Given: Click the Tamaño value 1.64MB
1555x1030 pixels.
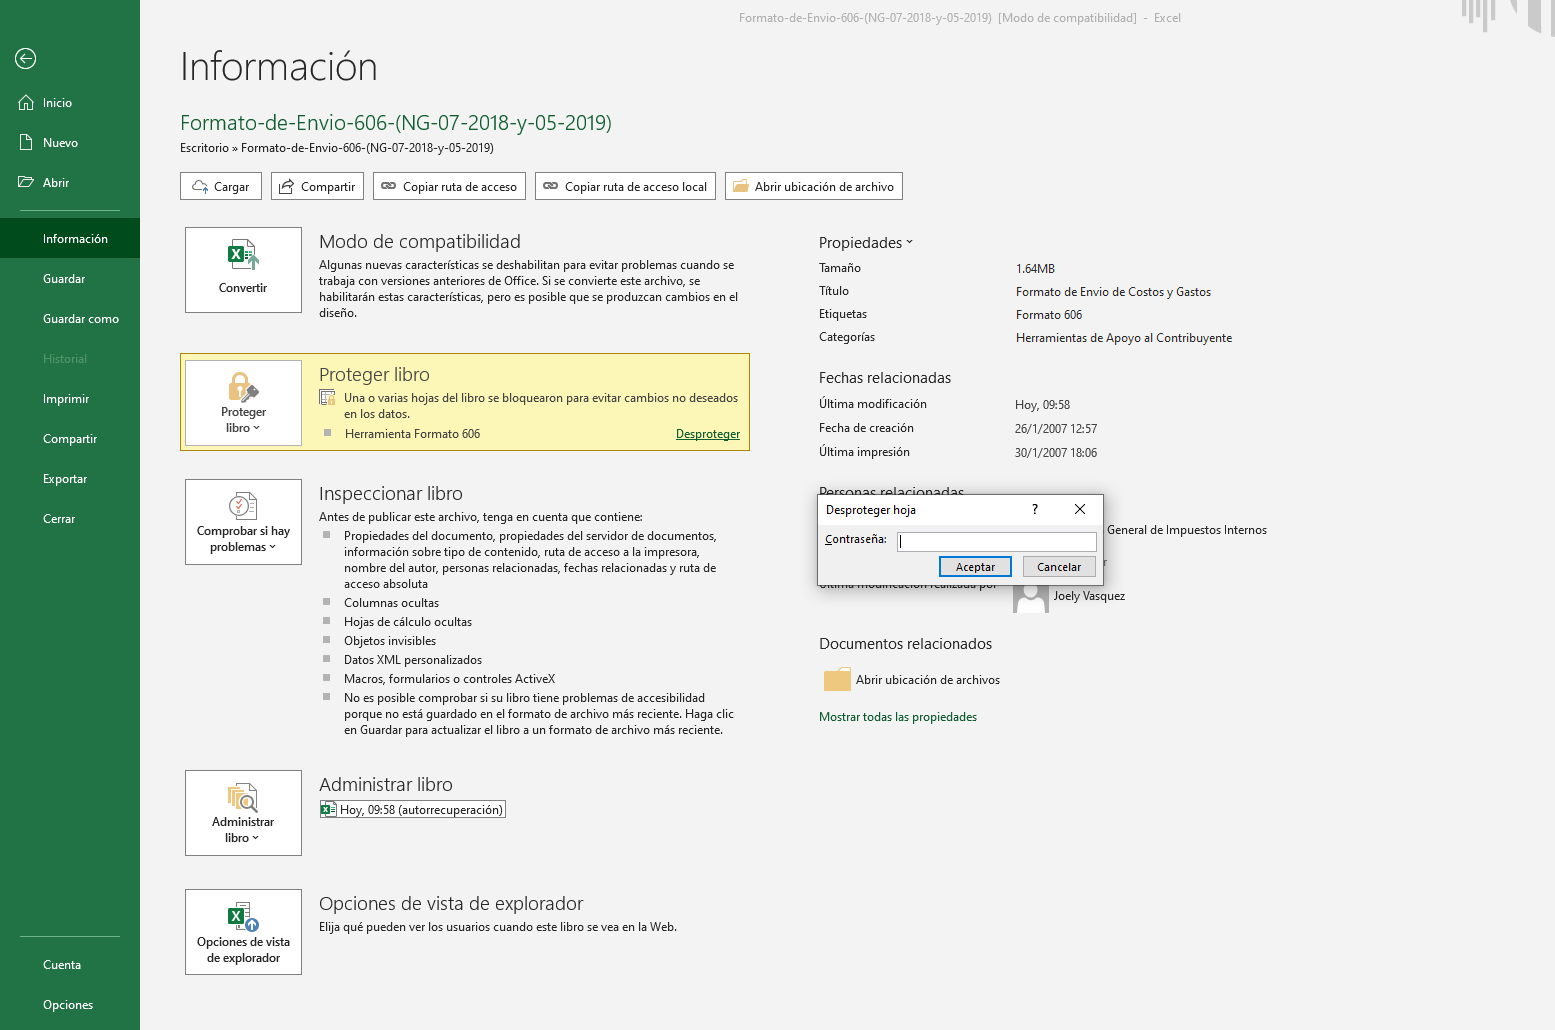Looking at the screenshot, I should tap(1035, 269).
